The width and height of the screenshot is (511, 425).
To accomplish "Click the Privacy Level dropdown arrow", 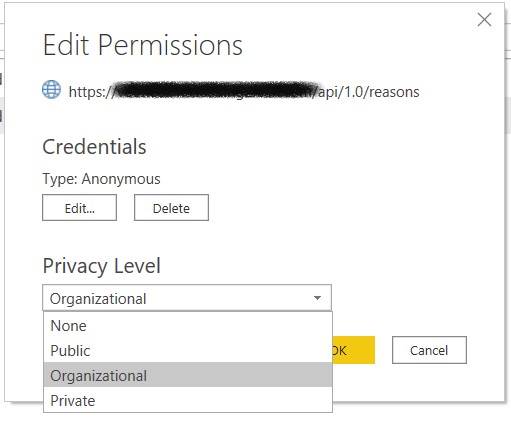I will pos(317,298).
